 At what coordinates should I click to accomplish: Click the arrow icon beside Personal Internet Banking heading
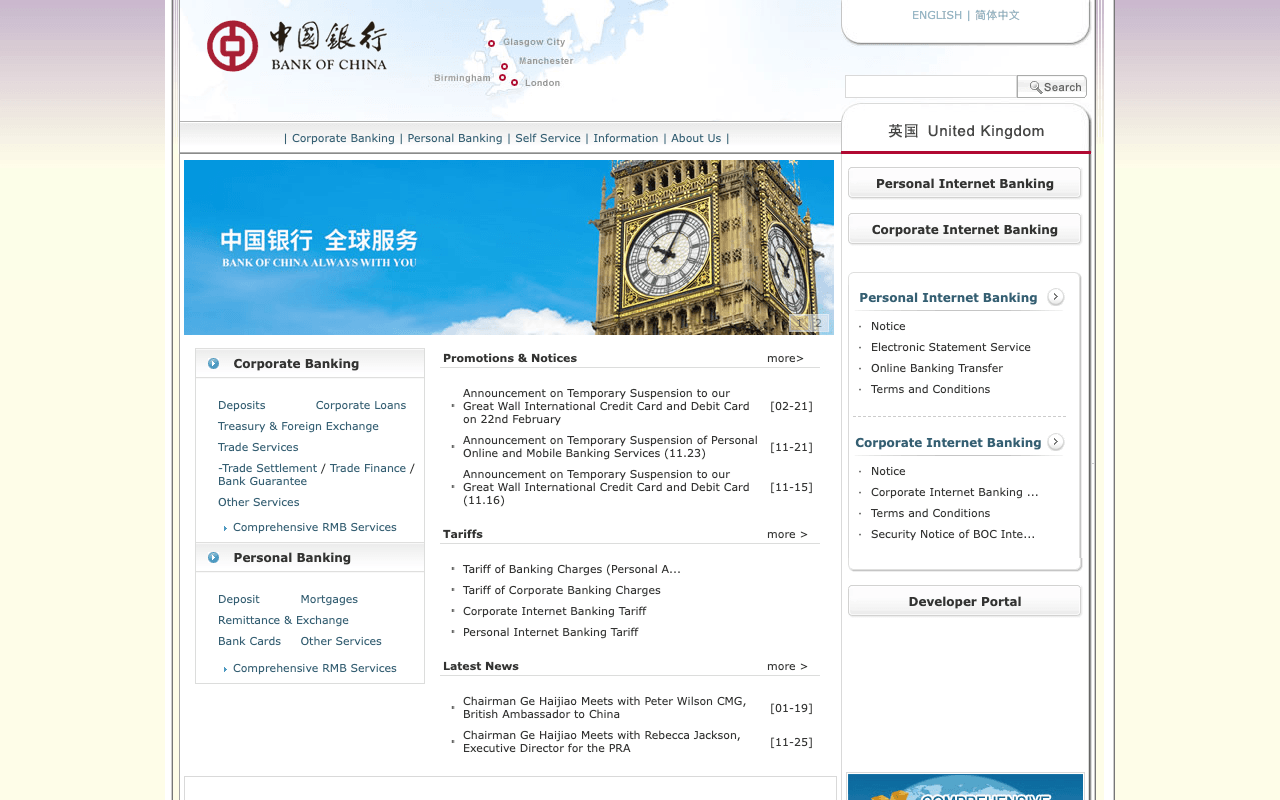pos(1054,296)
